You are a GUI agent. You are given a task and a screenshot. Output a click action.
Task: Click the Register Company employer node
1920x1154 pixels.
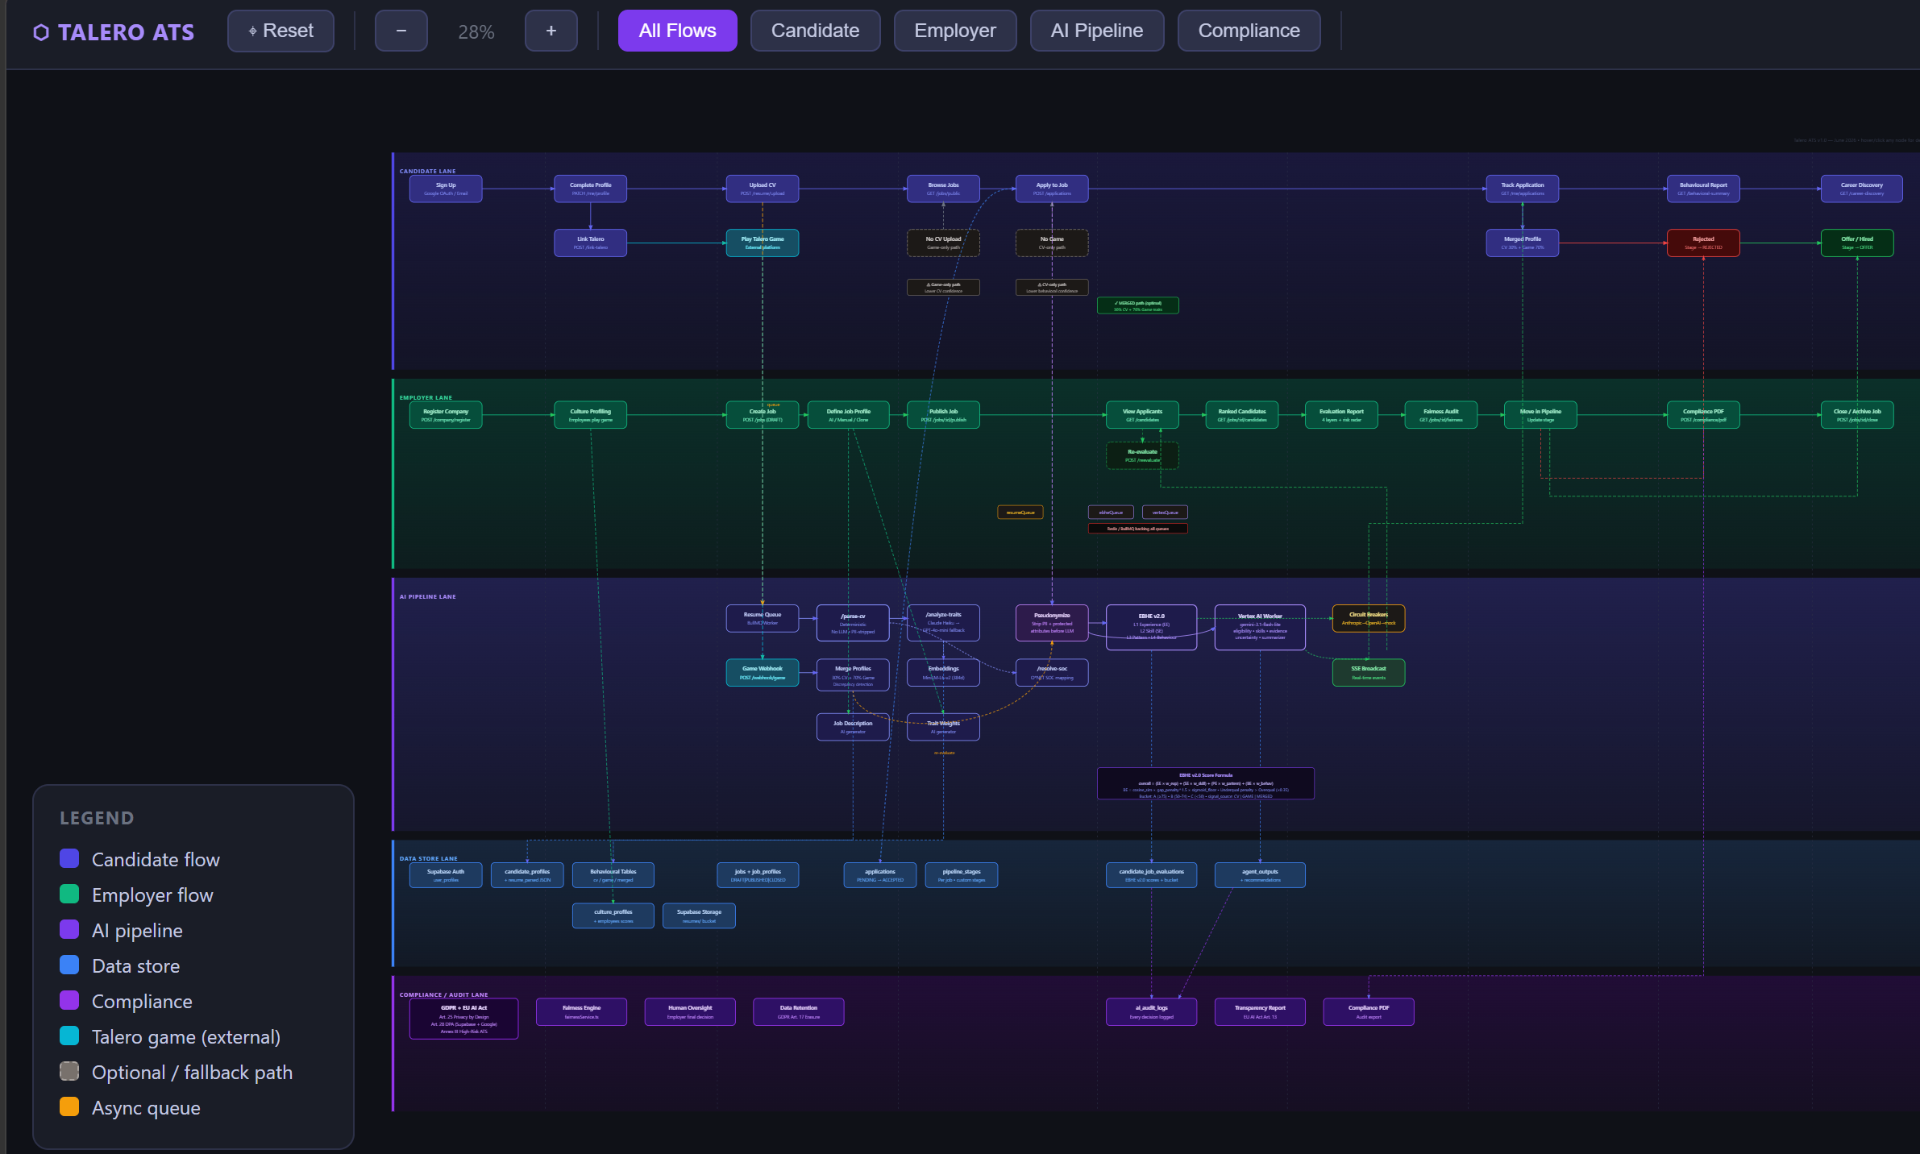coord(446,415)
